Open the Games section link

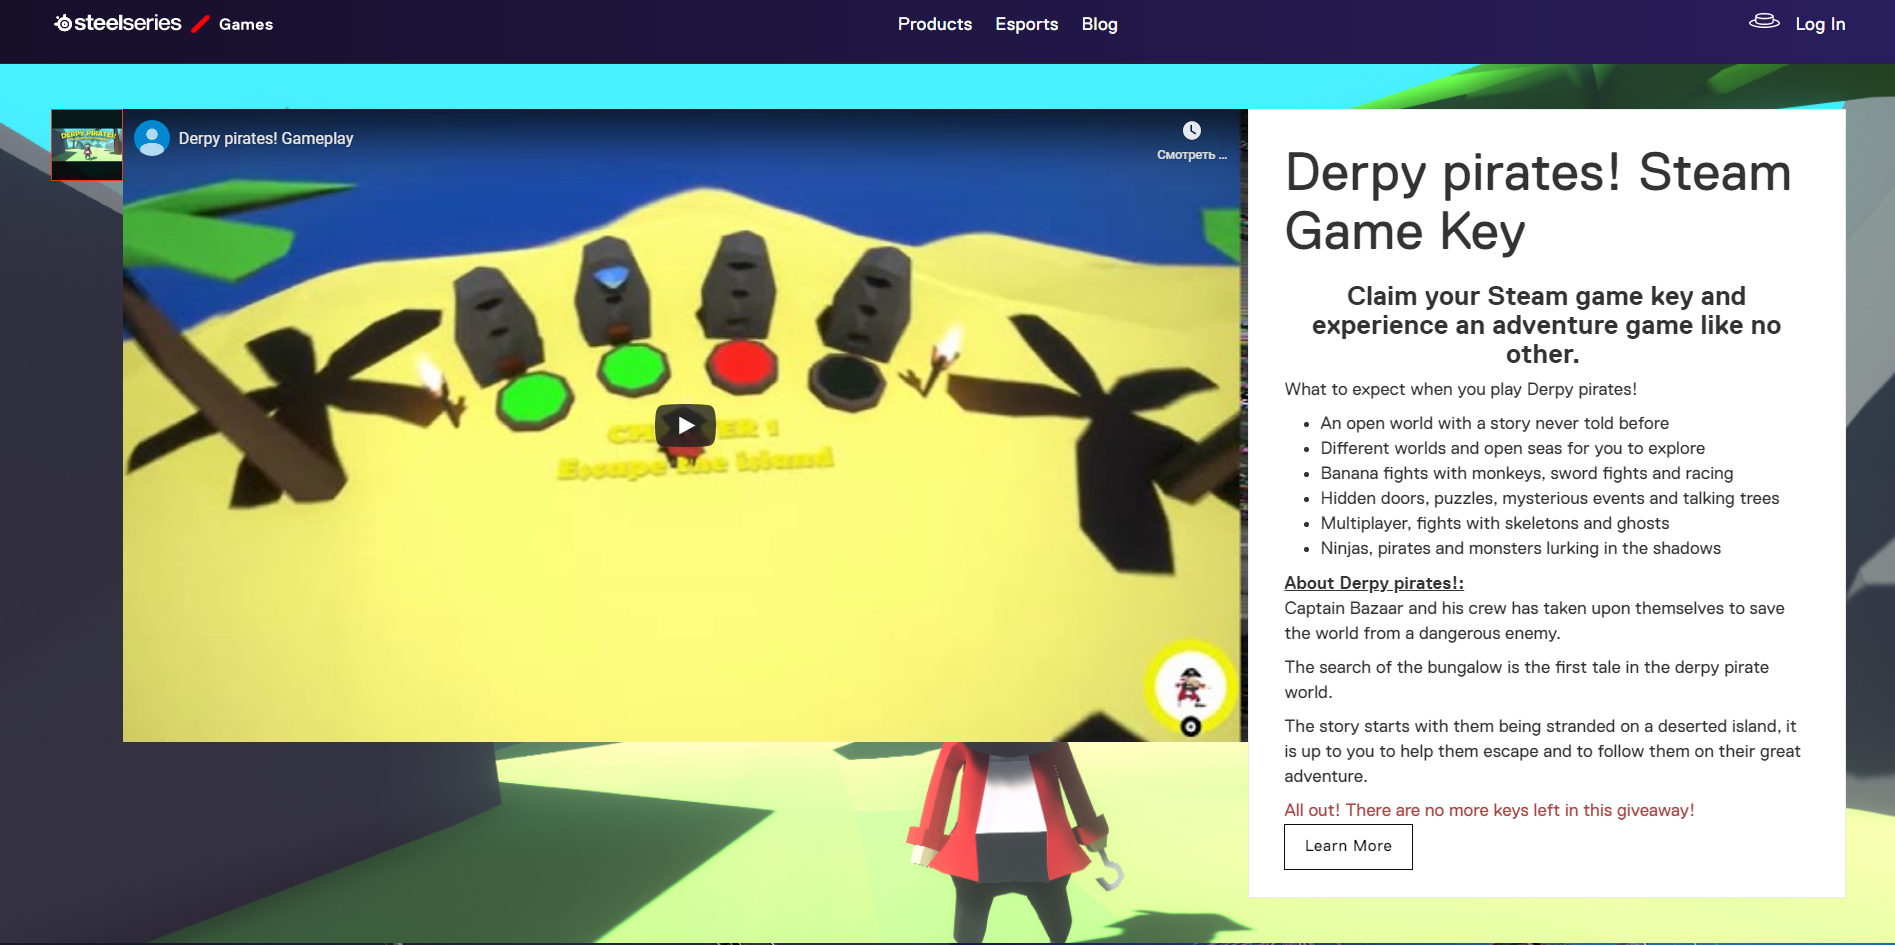[x=246, y=24]
